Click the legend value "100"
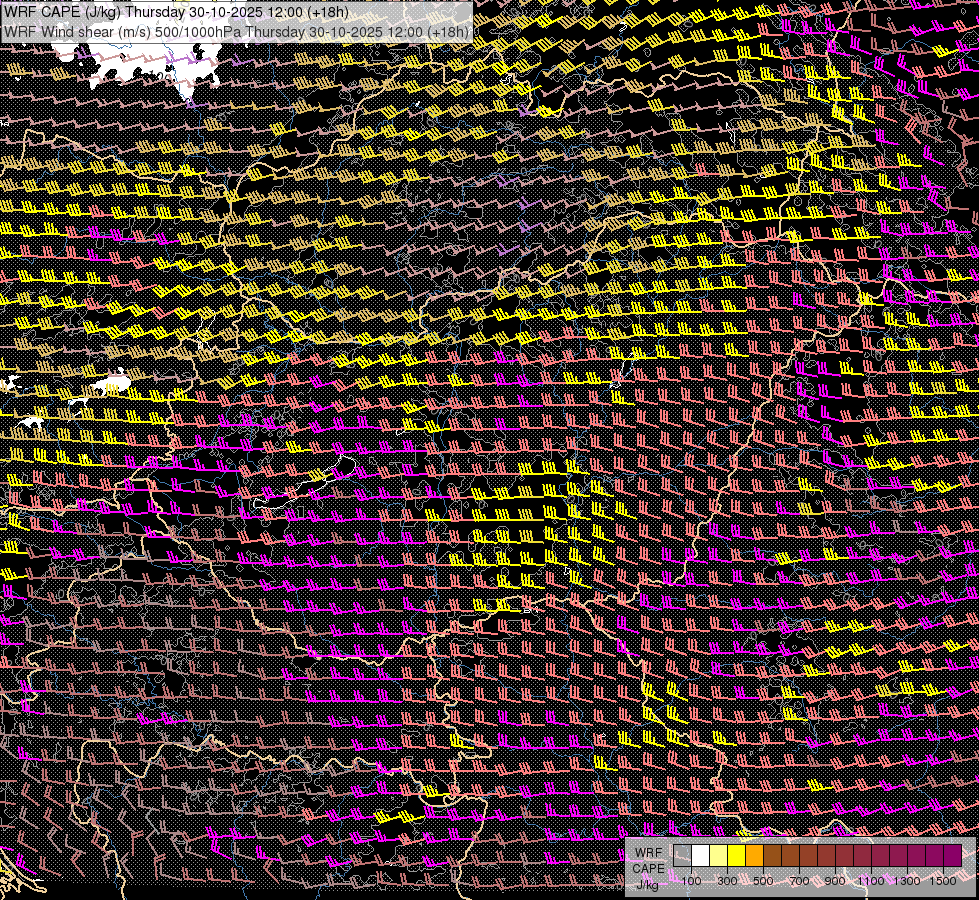The image size is (979, 900). coord(692,881)
